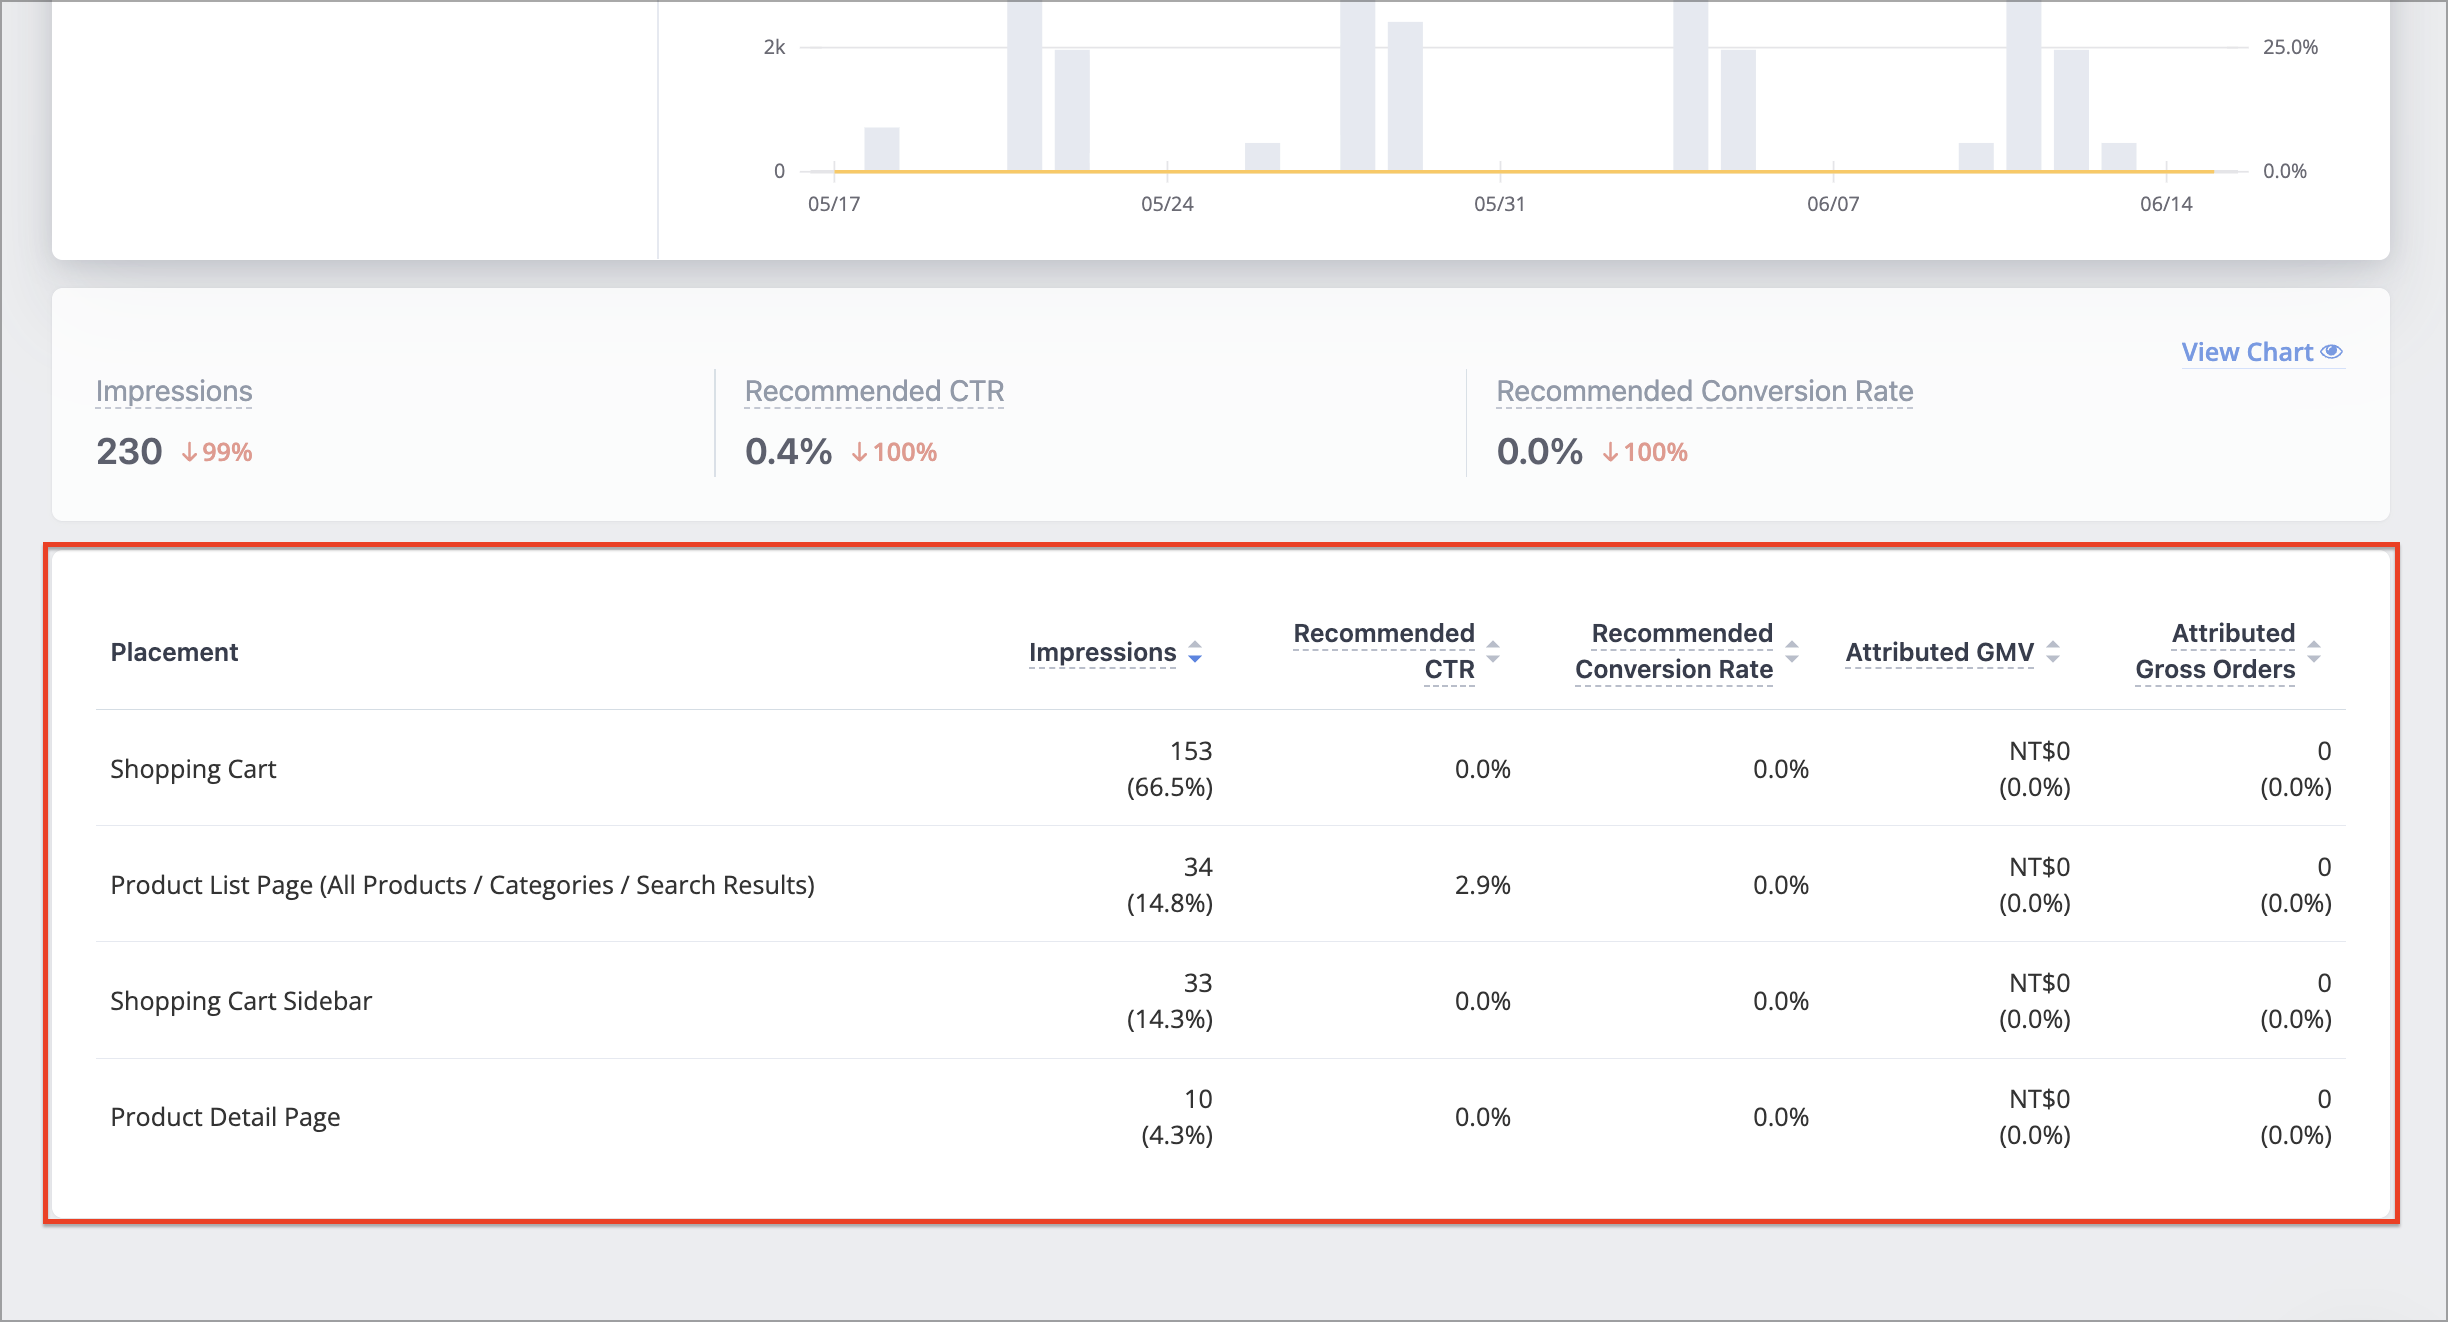This screenshot has width=2448, height=1322.
Task: Click the eye icon beside View Chart
Action: pos(2332,352)
